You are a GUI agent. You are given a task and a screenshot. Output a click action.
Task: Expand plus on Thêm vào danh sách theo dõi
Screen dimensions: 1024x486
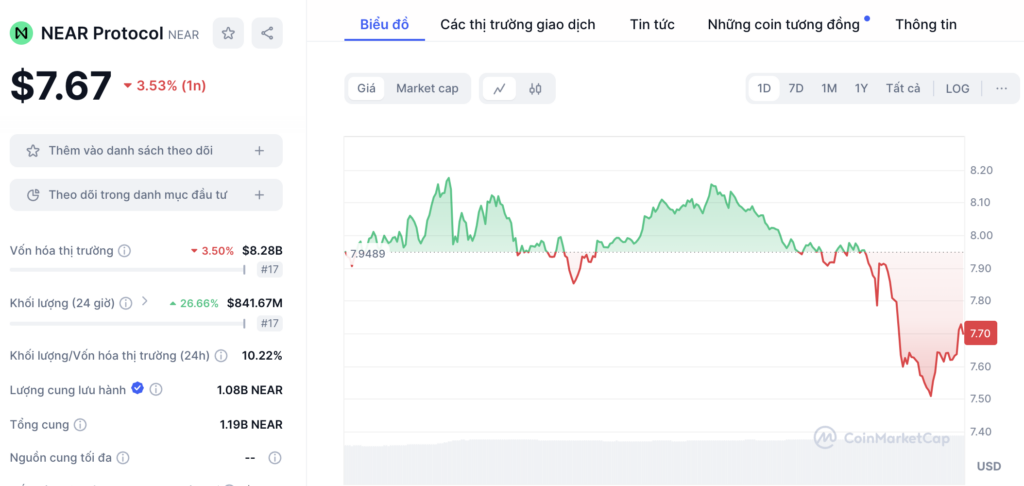(259, 151)
